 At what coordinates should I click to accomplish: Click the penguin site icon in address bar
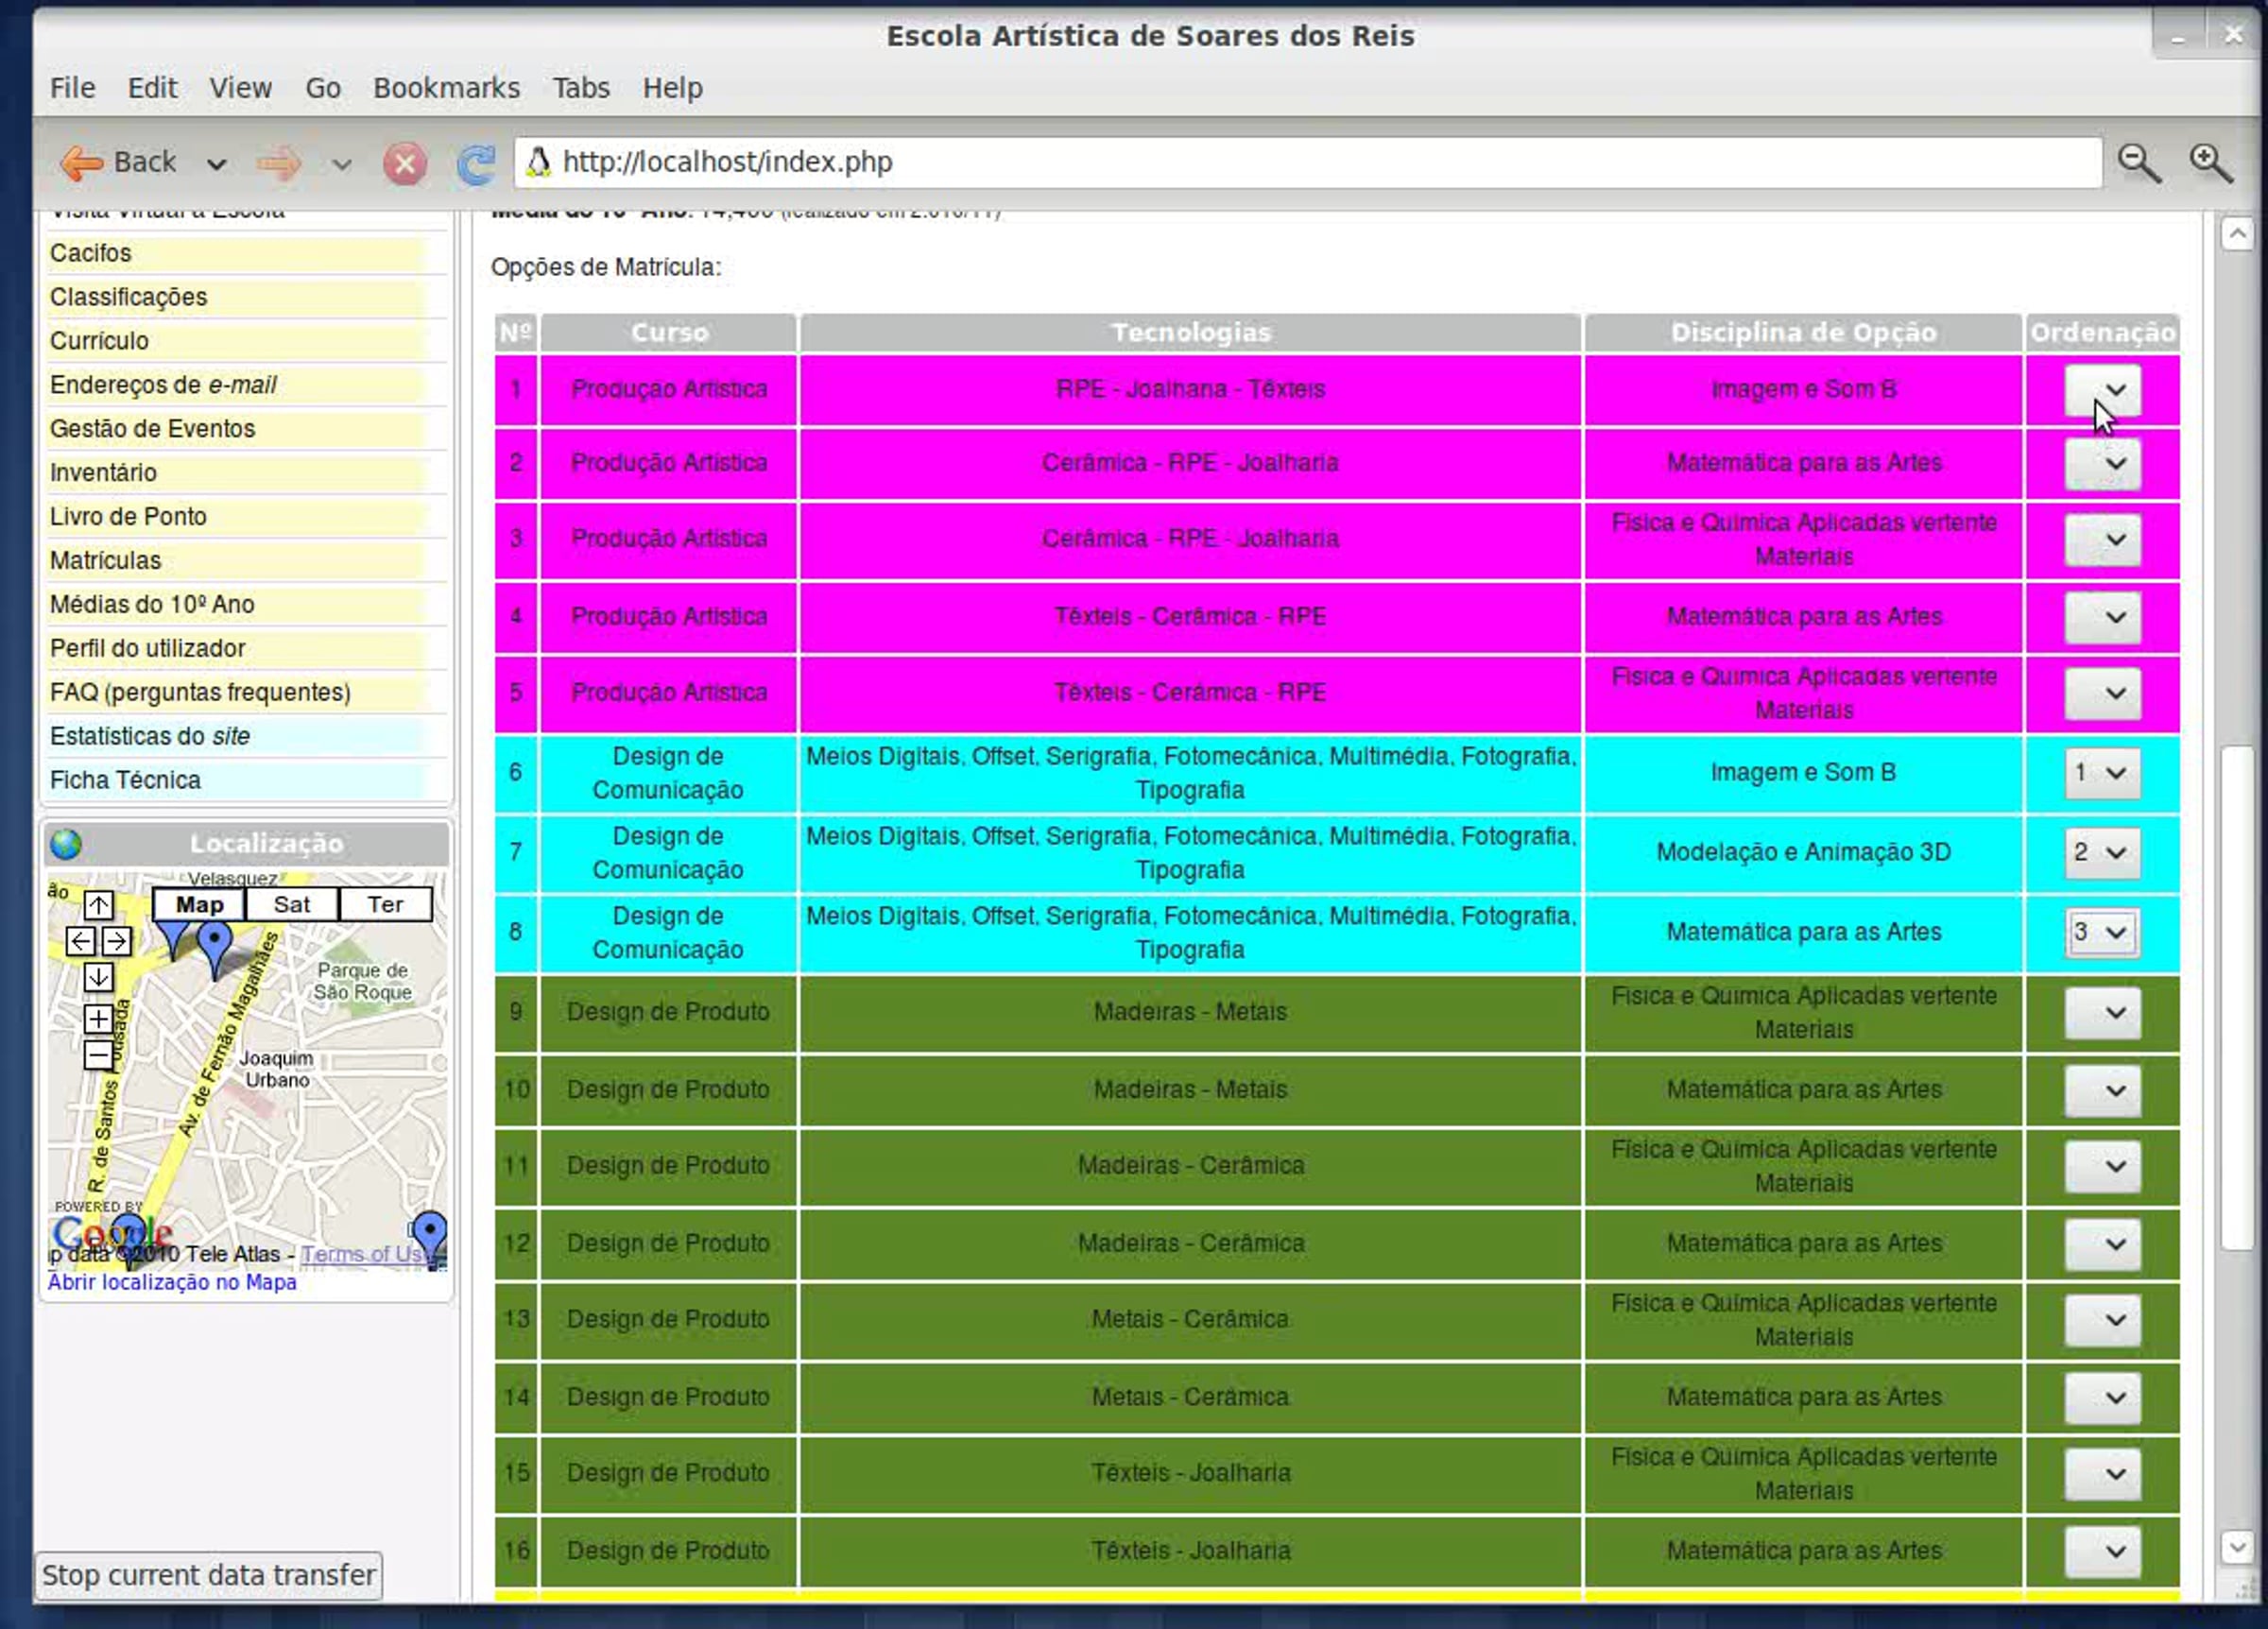tap(539, 162)
